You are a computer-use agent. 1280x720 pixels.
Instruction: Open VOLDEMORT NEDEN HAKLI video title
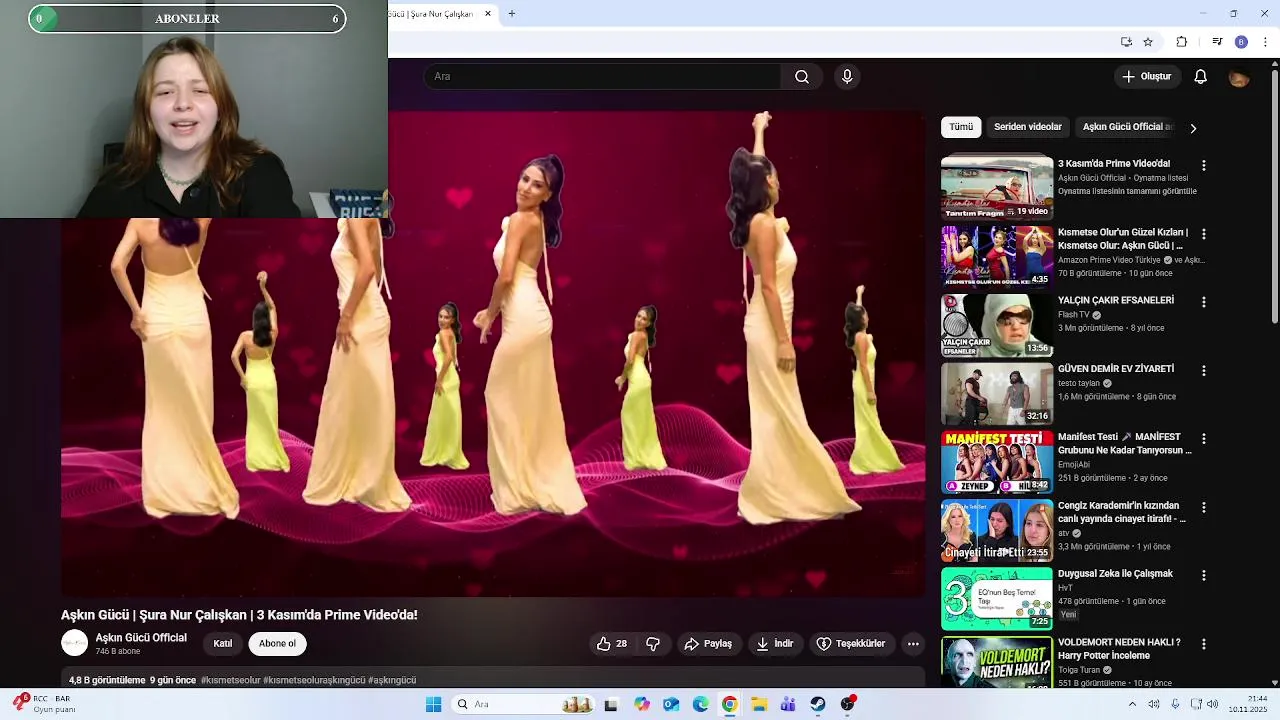click(1119, 649)
